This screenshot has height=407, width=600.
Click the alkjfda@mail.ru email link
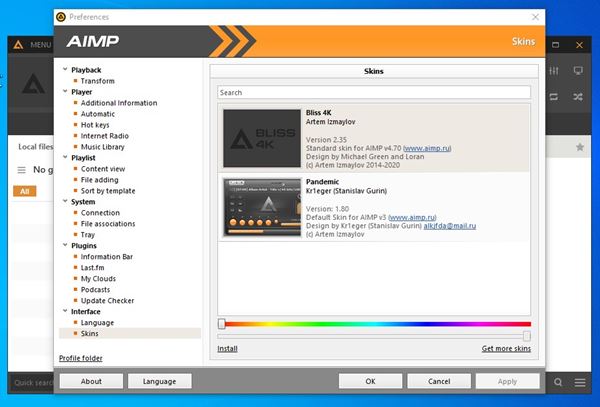(450, 226)
